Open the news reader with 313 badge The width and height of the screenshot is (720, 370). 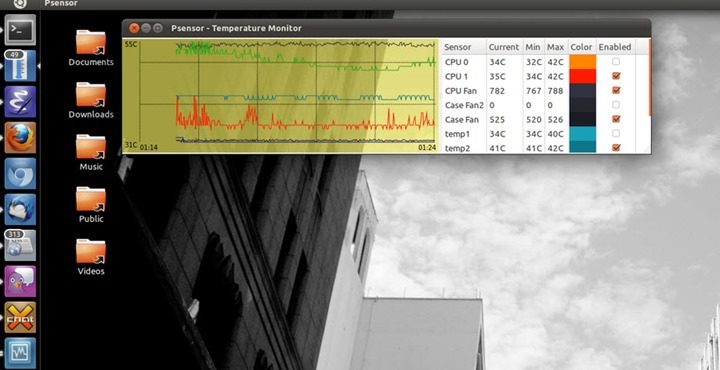point(20,246)
